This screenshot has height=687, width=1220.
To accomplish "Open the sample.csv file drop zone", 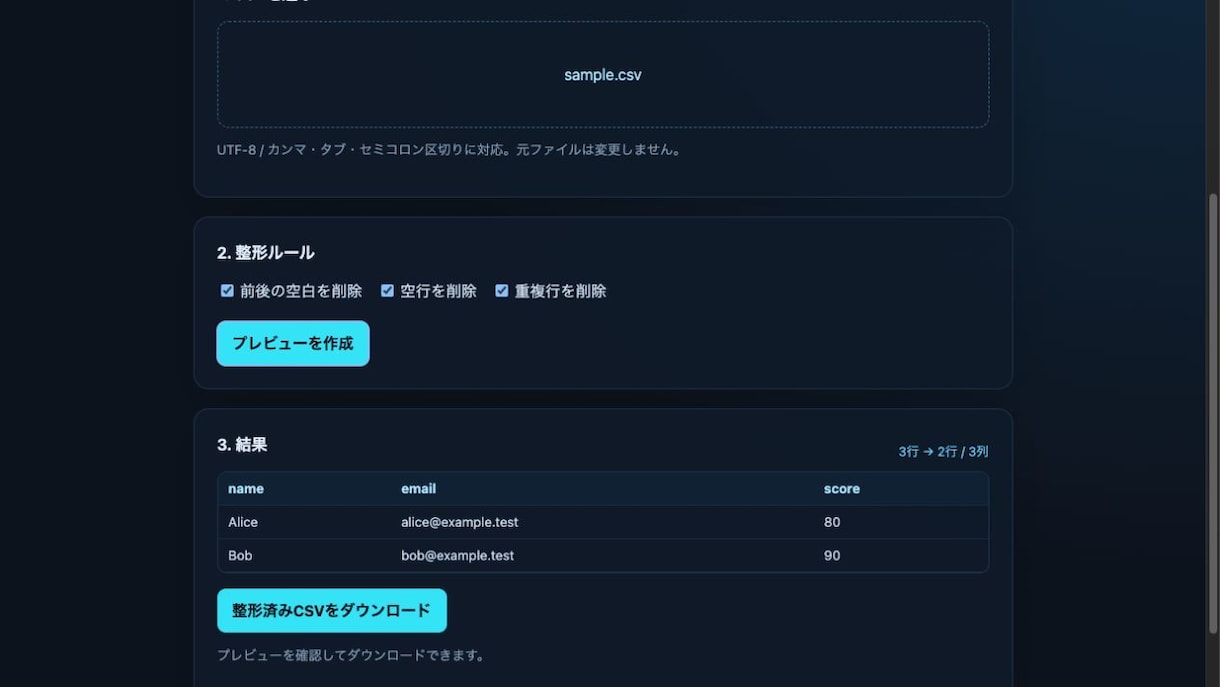I will pyautogui.click(x=603, y=75).
